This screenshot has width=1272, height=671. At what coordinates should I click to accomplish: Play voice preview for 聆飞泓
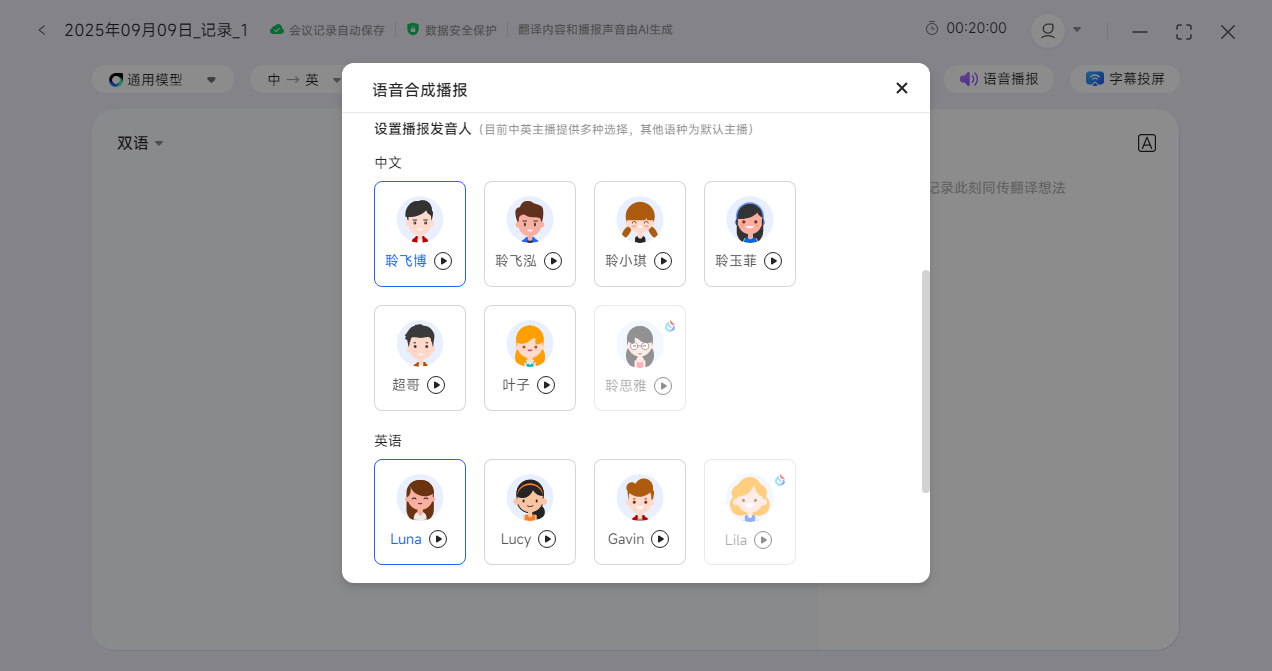[x=553, y=261]
